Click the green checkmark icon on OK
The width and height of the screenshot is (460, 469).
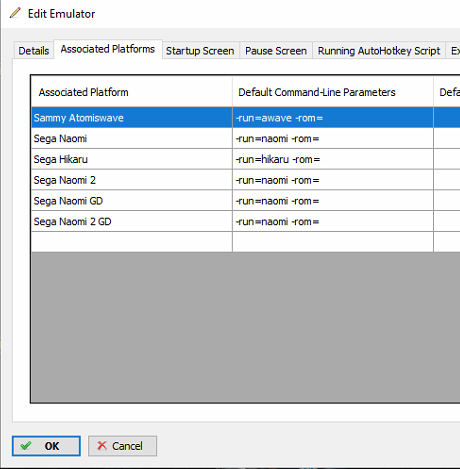point(26,446)
